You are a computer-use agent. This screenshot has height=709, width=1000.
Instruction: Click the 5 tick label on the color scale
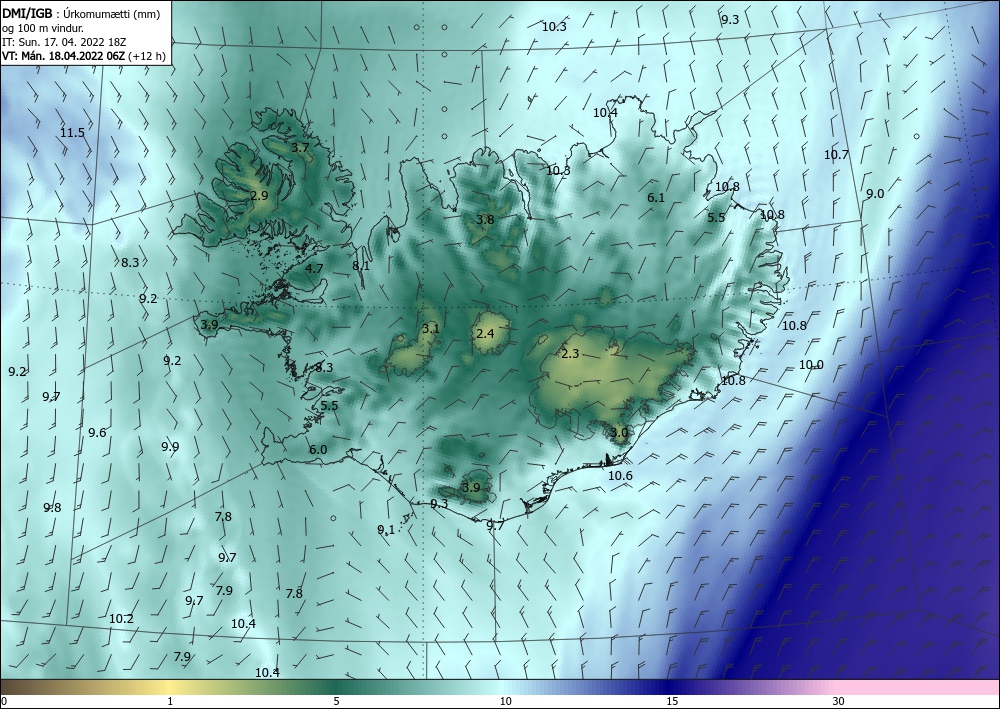(x=336, y=702)
